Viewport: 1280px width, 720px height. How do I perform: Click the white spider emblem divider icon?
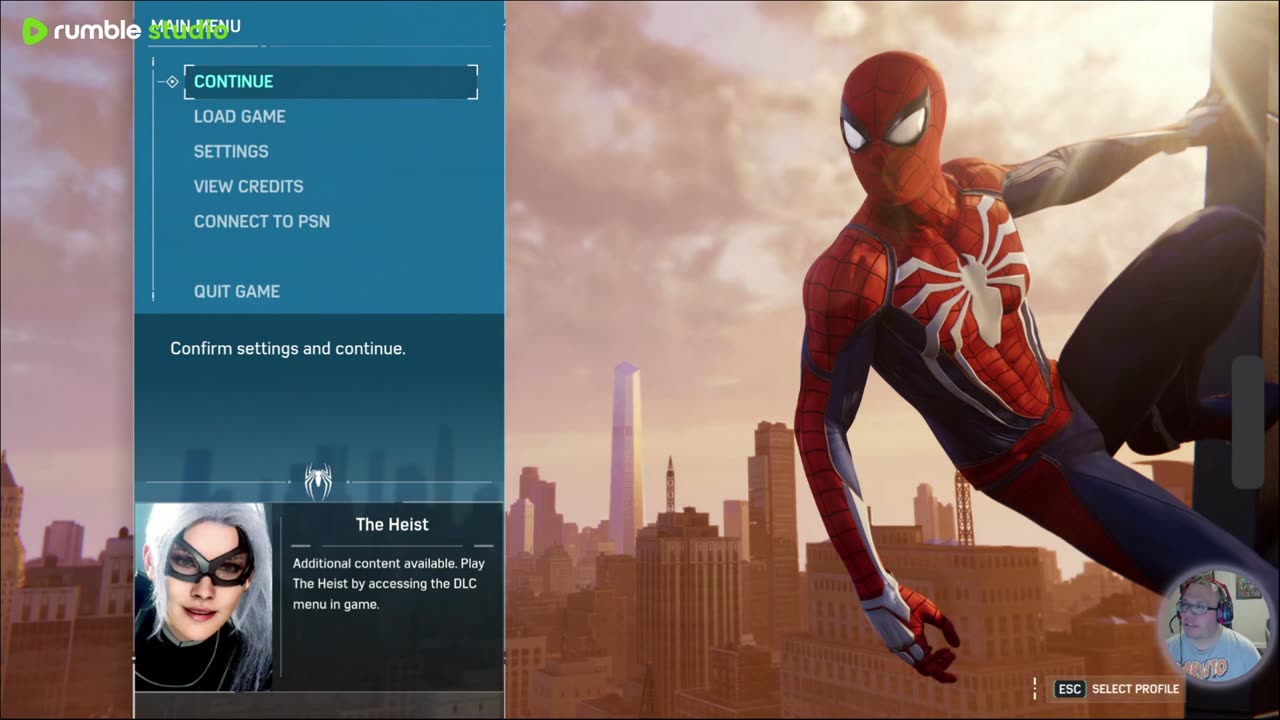point(319,483)
